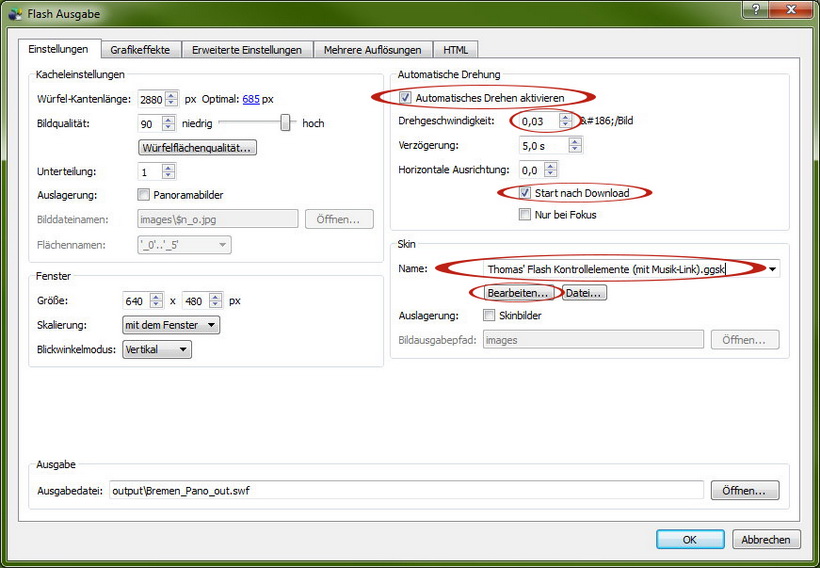Click the optimal 685 size link

click(251, 99)
